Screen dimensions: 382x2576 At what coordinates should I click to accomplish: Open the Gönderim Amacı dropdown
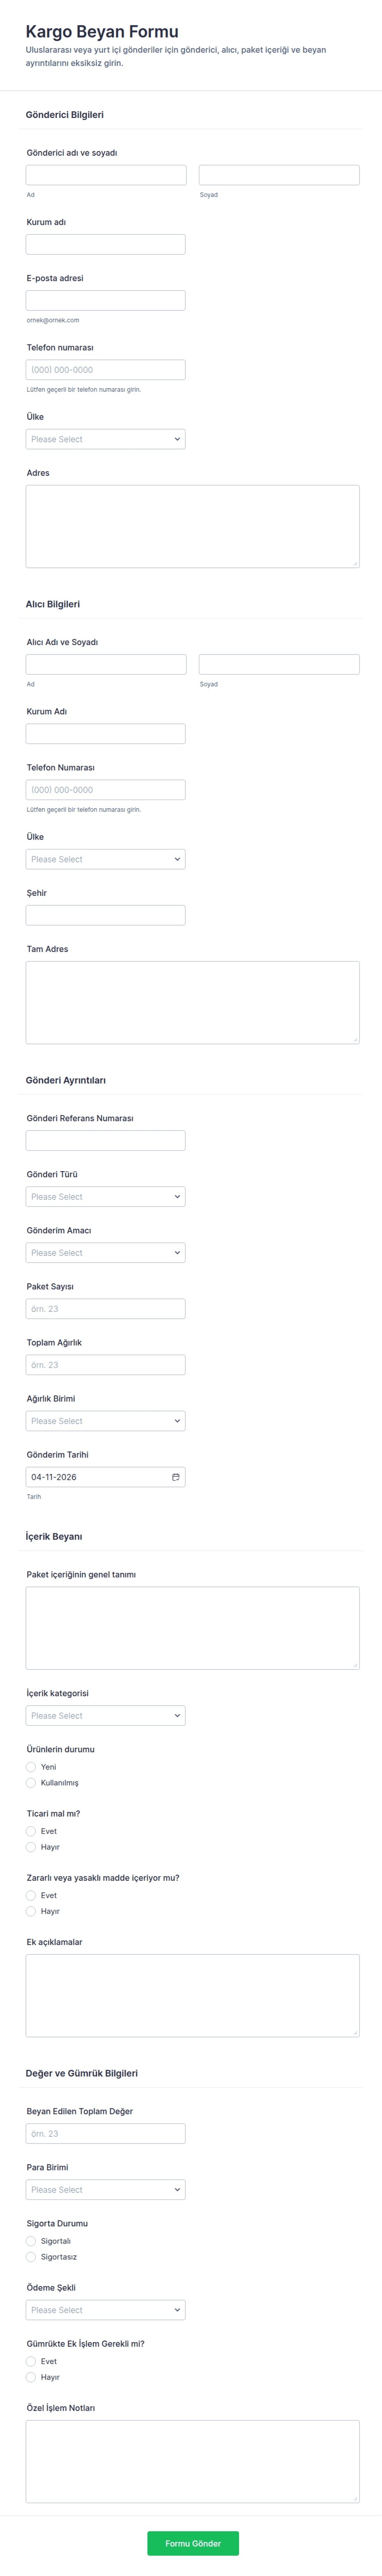pyautogui.click(x=105, y=1253)
